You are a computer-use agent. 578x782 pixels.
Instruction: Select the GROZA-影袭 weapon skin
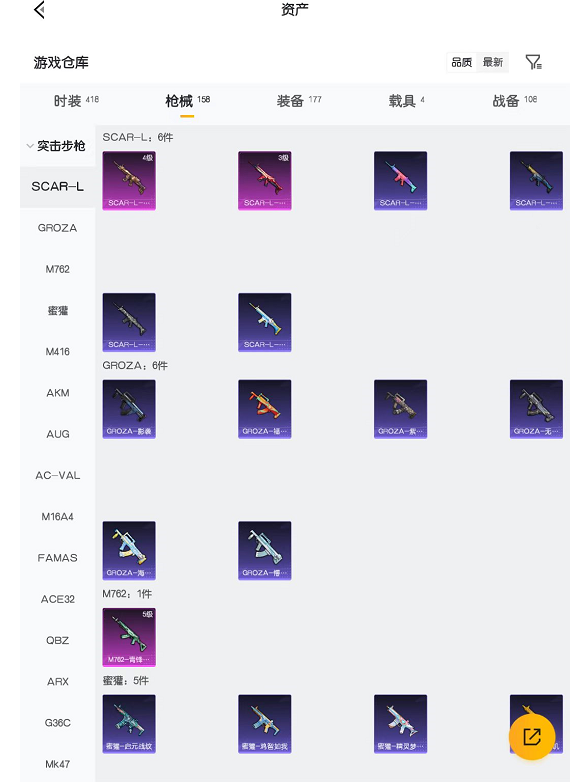[x=129, y=409]
